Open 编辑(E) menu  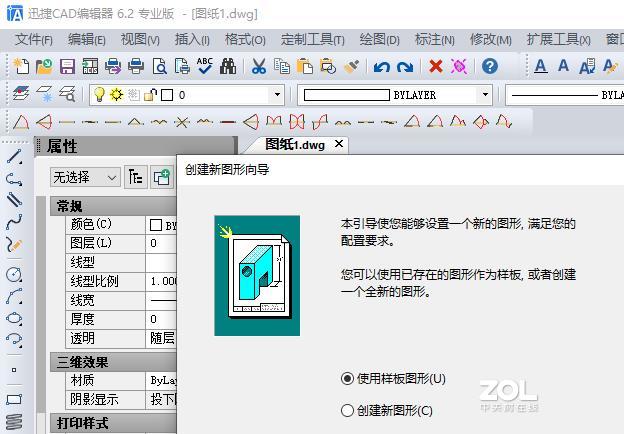(x=86, y=40)
